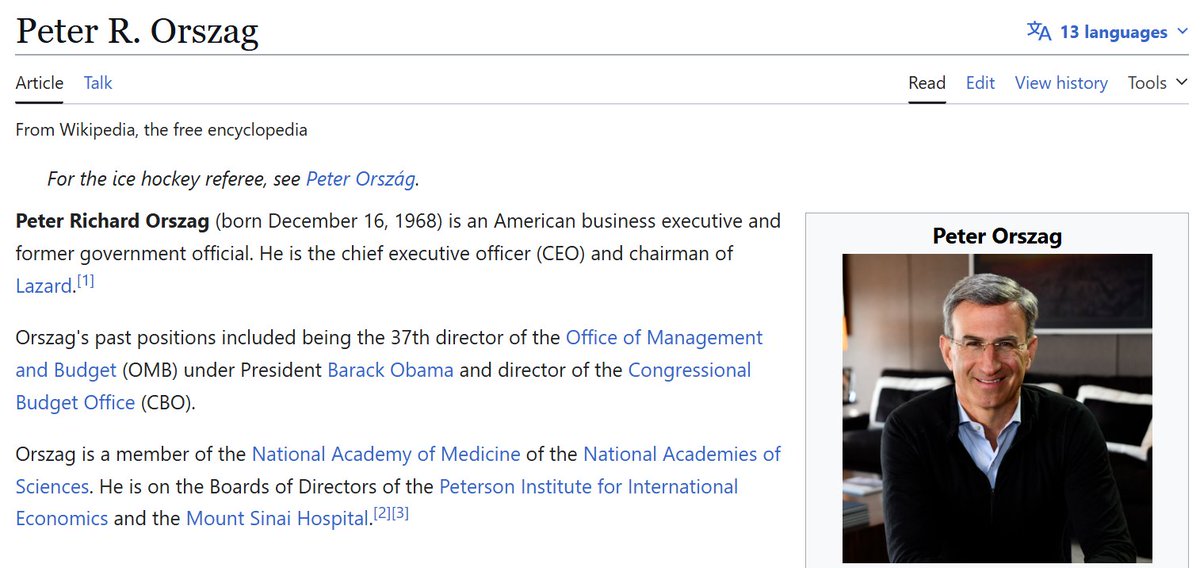Click the translate languages icon
Screen dimensions: 1200x568
tap(1039, 32)
